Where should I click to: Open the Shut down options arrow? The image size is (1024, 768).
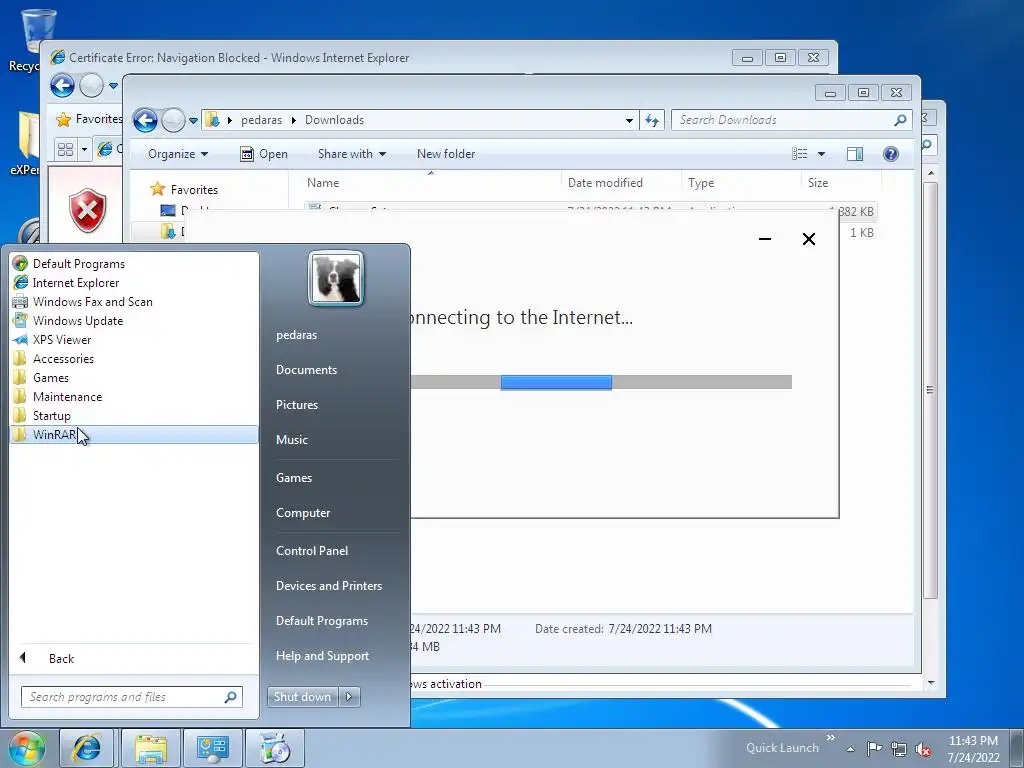[349, 697]
